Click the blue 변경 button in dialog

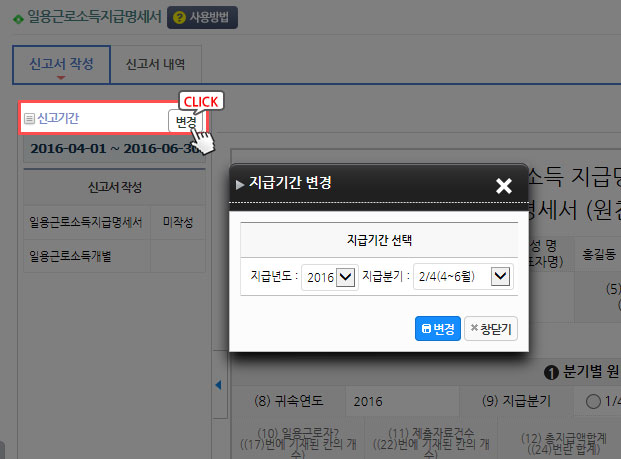click(x=438, y=328)
